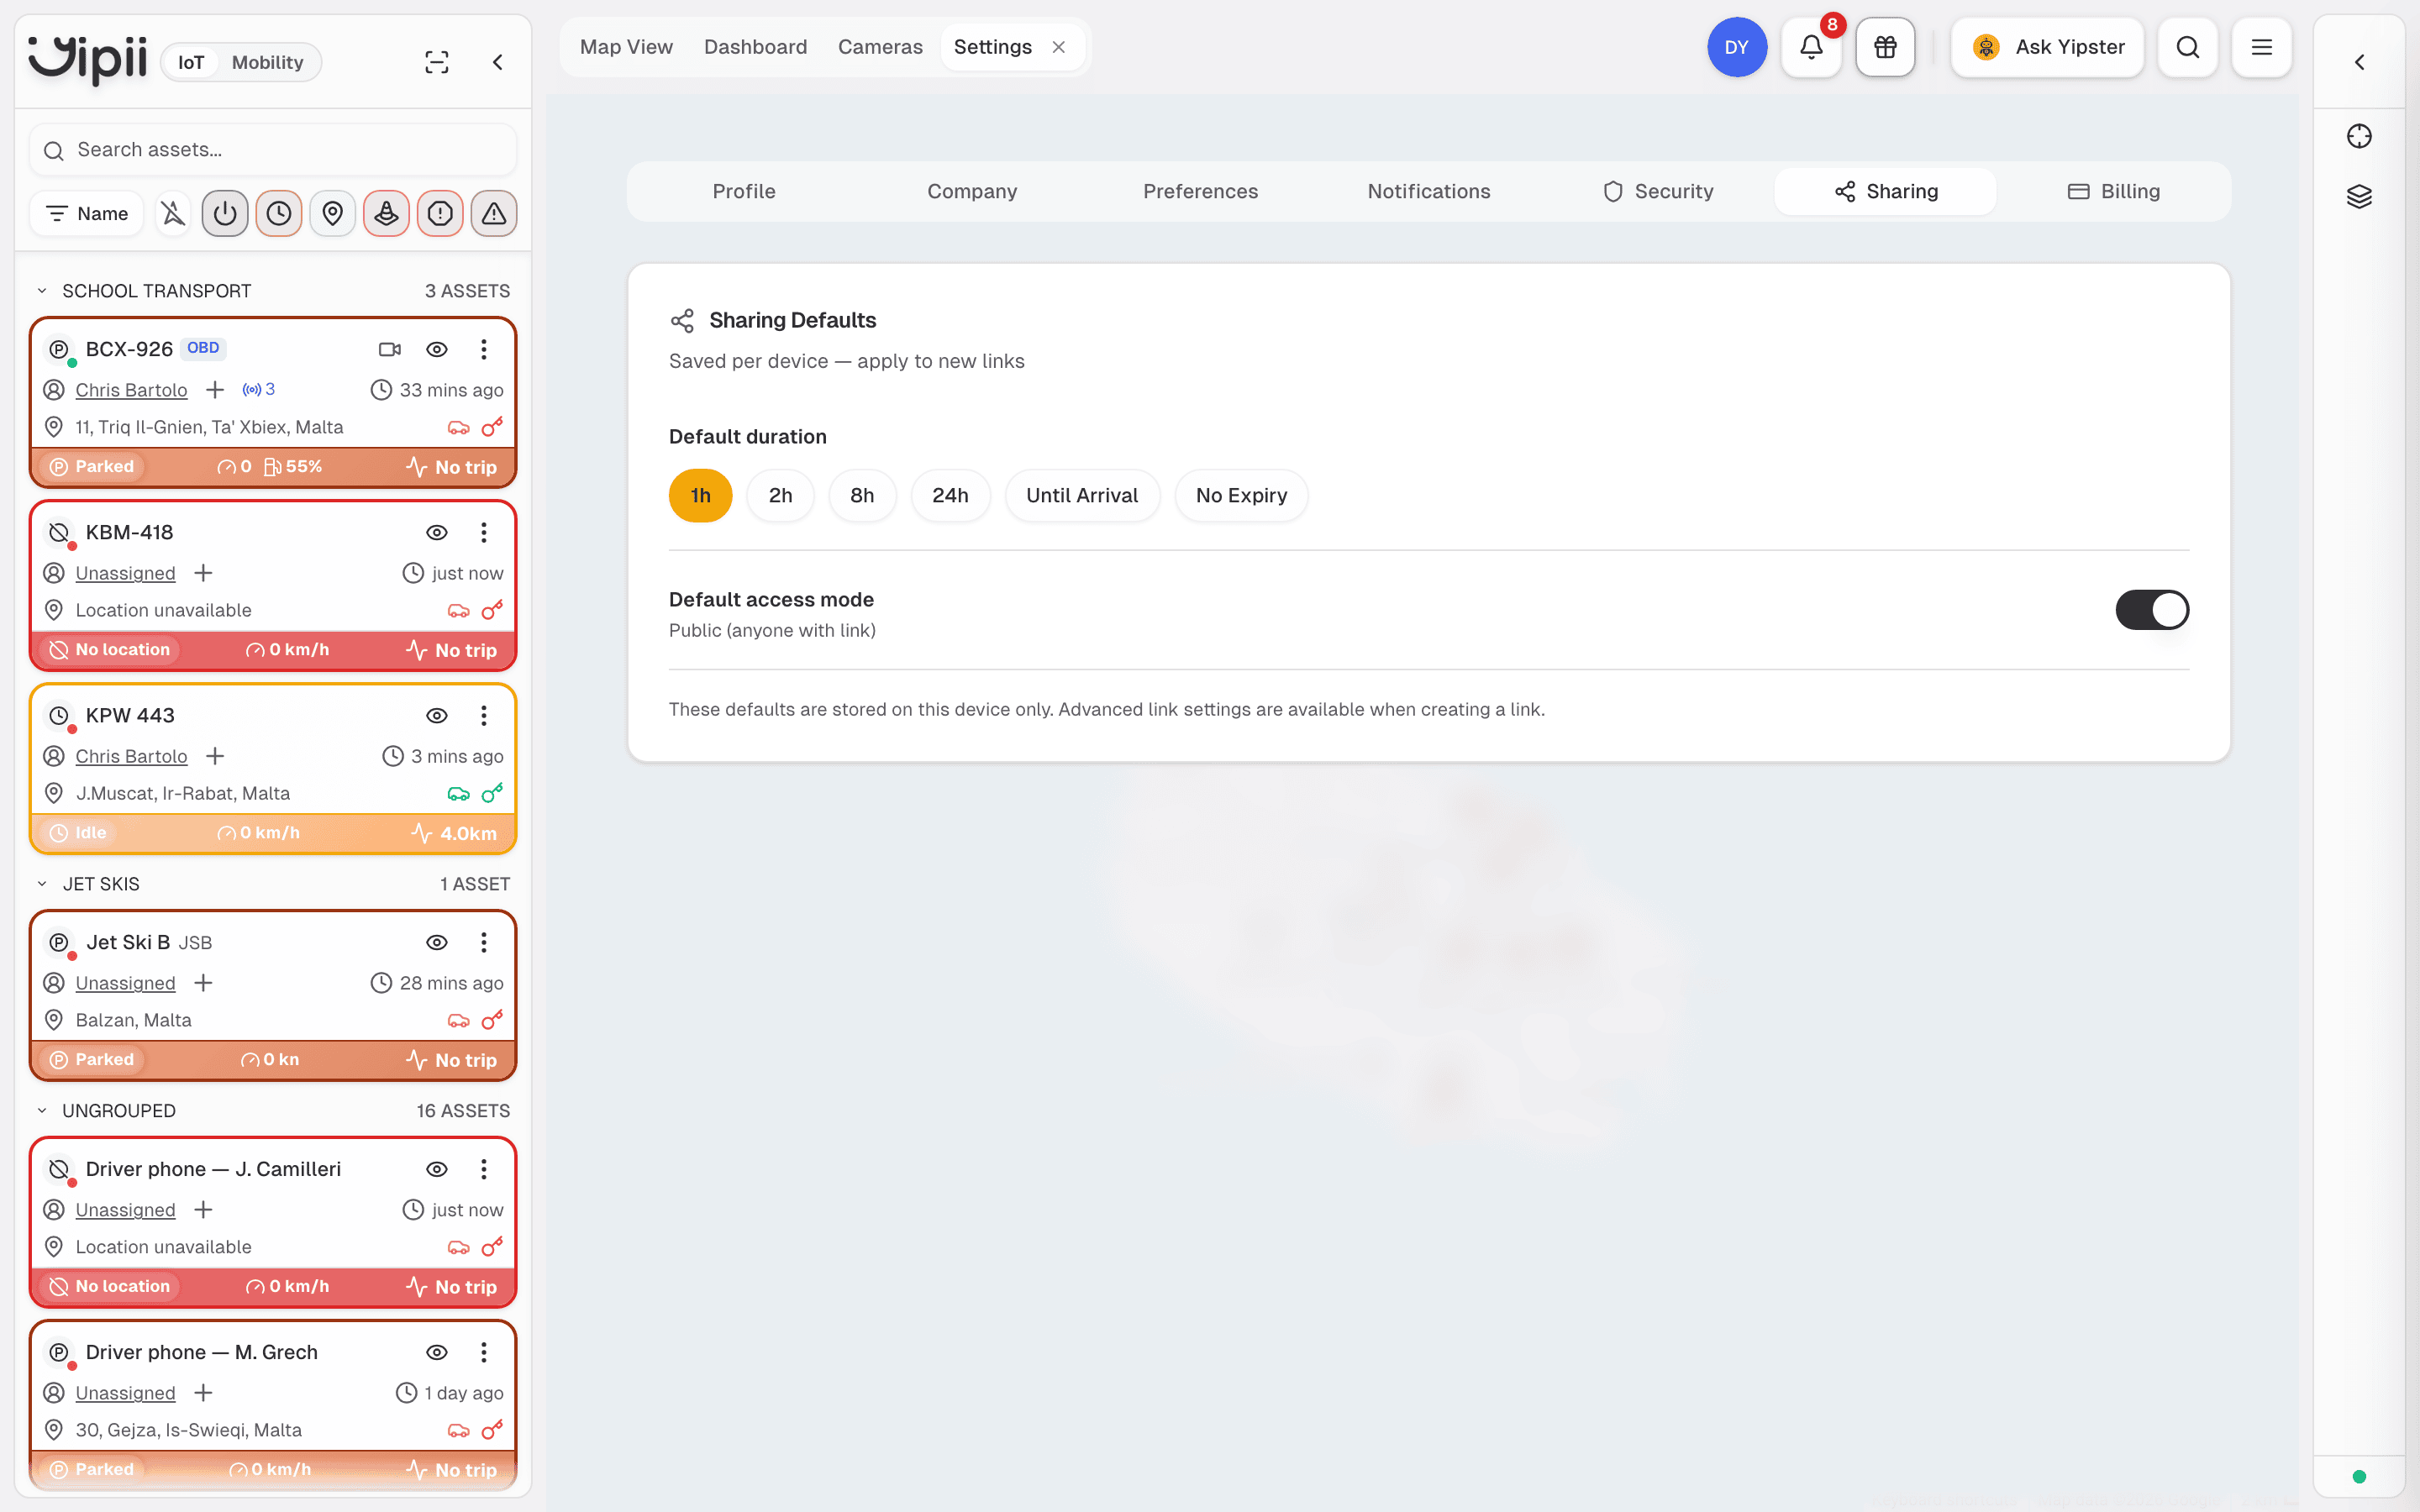Image resolution: width=2420 pixels, height=1512 pixels.
Task: Toggle visibility eye for Driver phone J. Camilleri
Action: pos(437,1169)
